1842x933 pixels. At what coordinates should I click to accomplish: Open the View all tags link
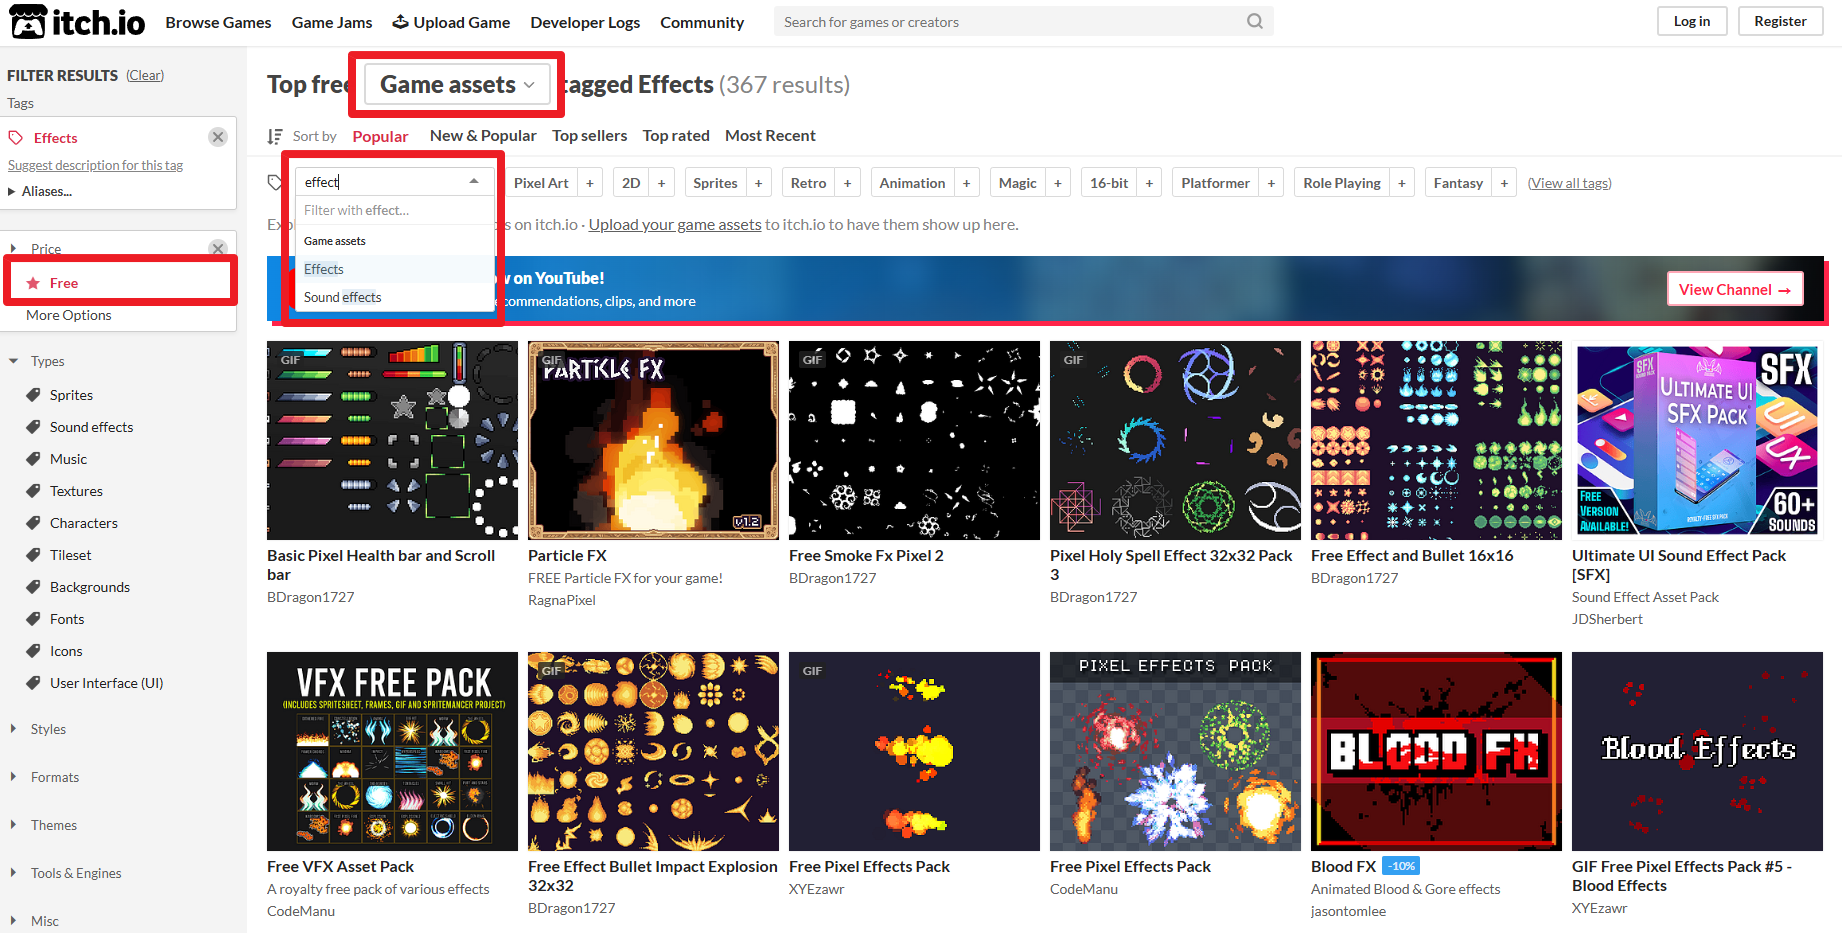pos(1569,183)
